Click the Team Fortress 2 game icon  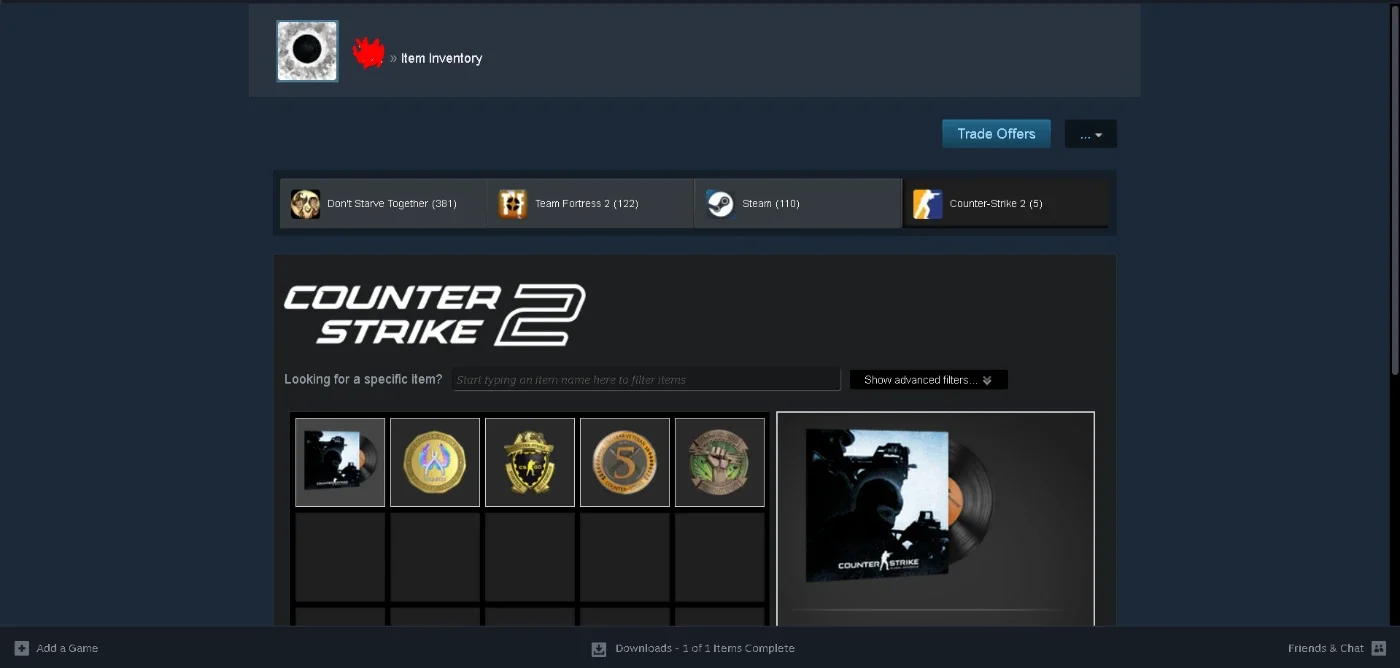[x=513, y=204]
